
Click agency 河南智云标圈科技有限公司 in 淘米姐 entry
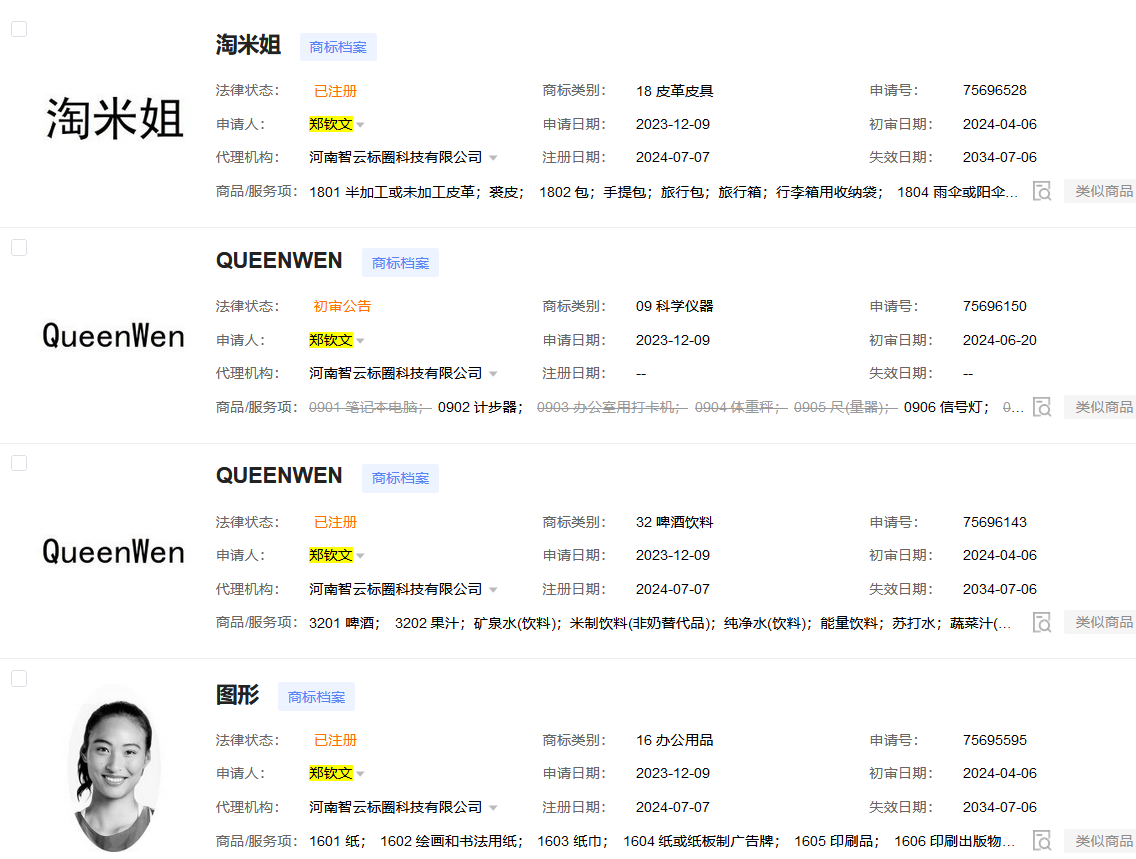pyautogui.click(x=396, y=157)
